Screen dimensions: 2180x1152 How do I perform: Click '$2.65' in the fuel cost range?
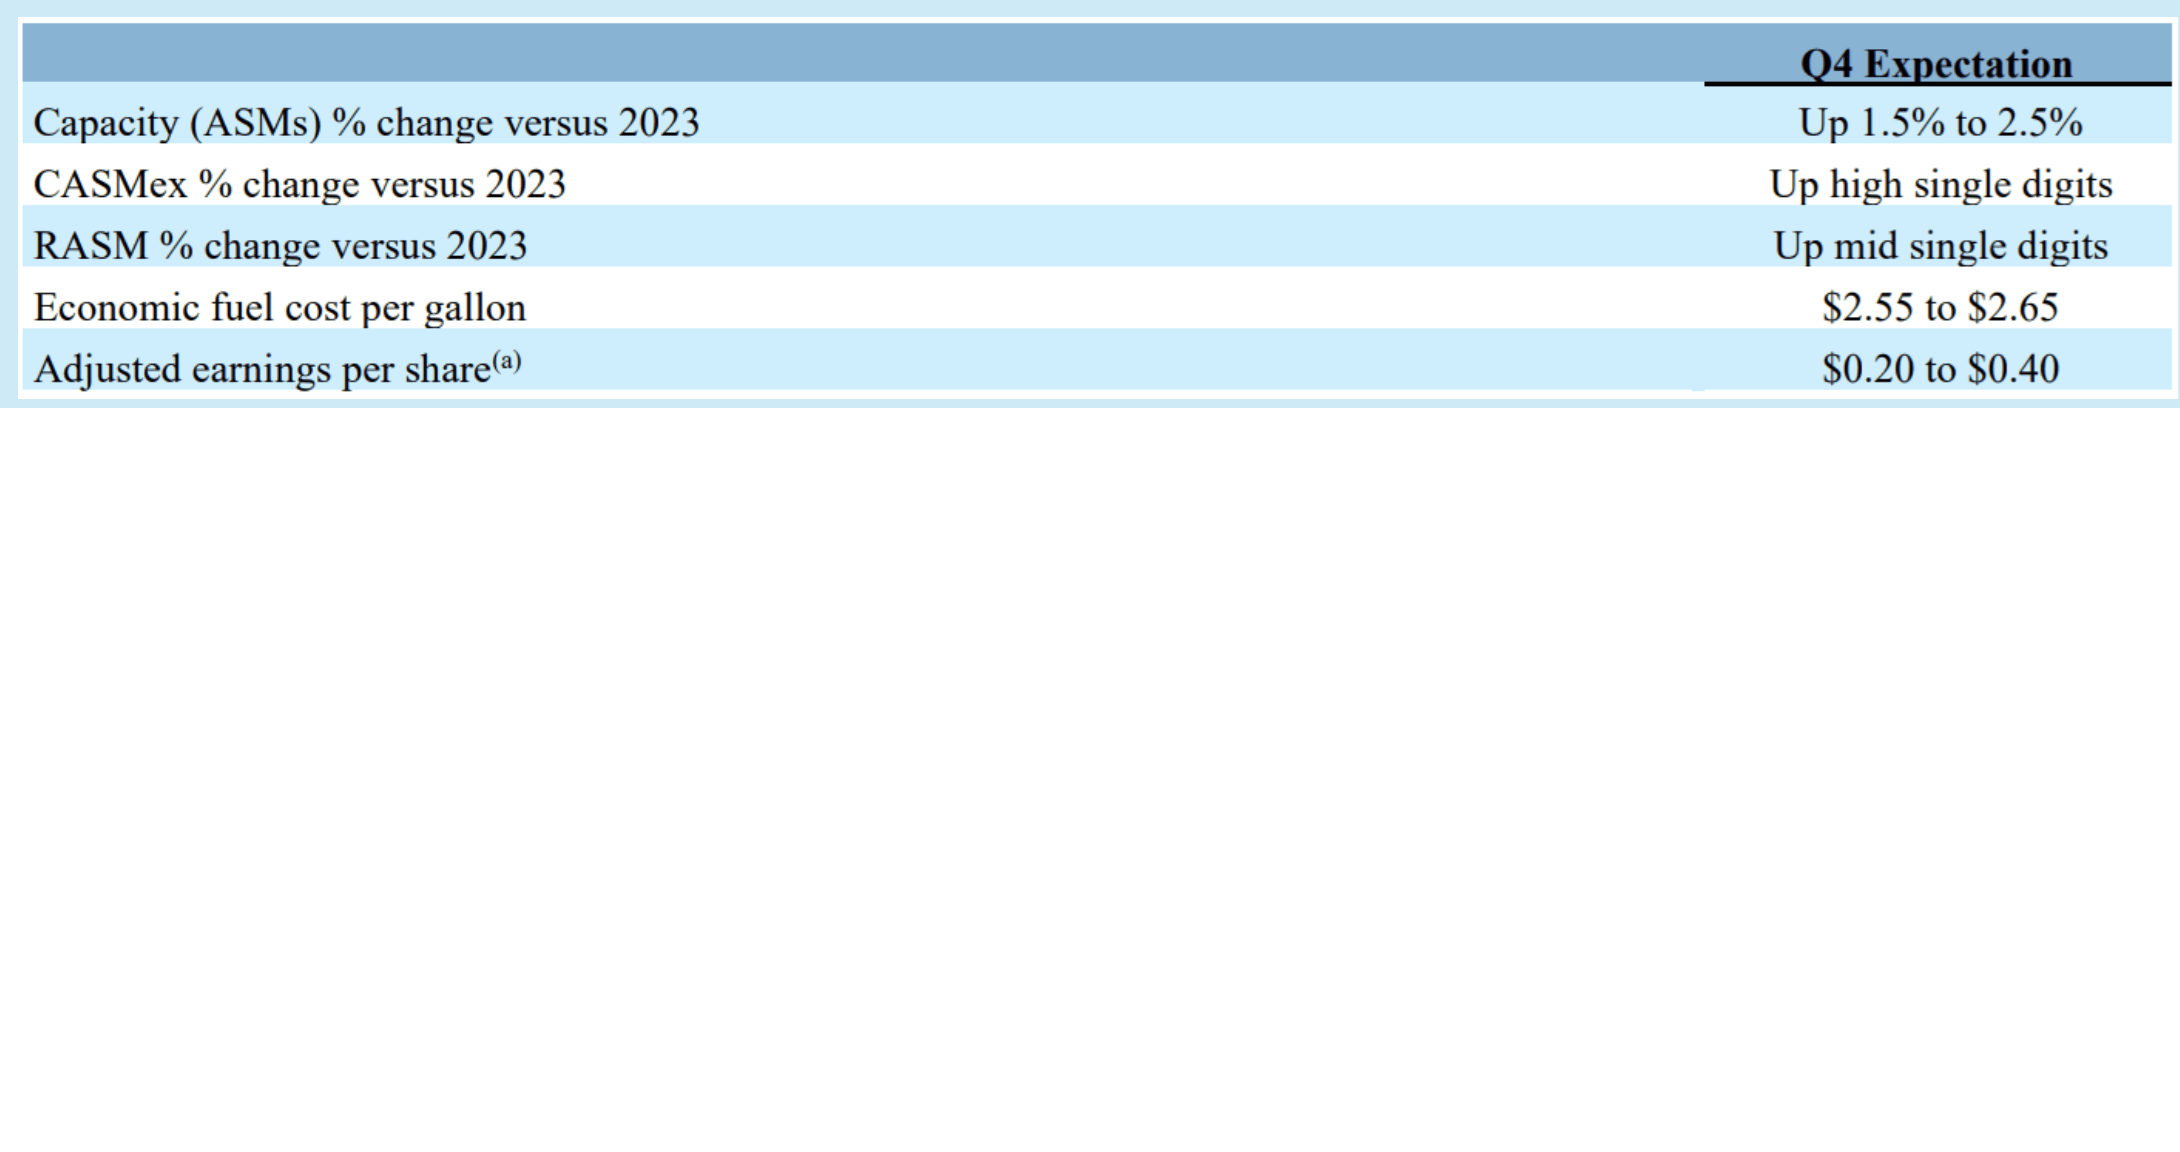point(2012,308)
